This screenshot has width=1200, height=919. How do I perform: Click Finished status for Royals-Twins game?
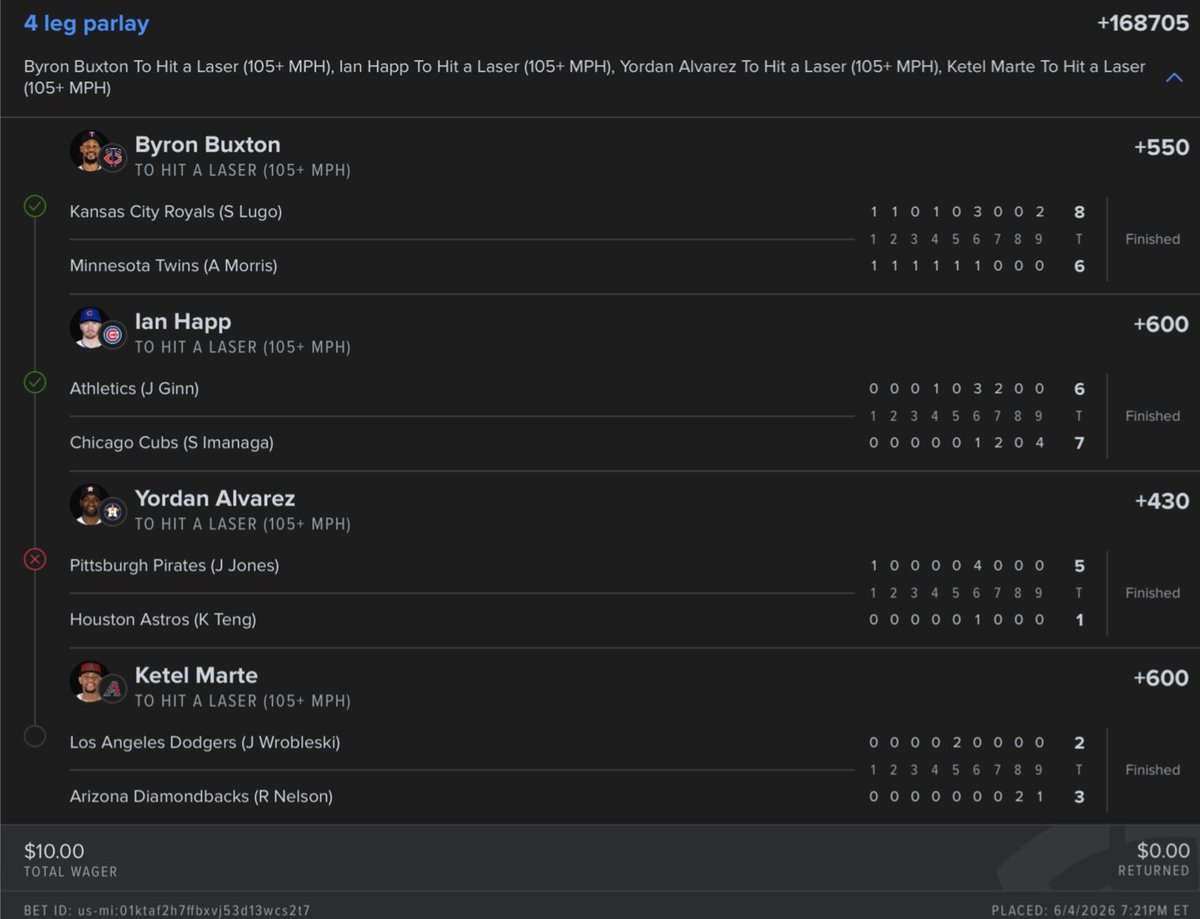point(1152,239)
